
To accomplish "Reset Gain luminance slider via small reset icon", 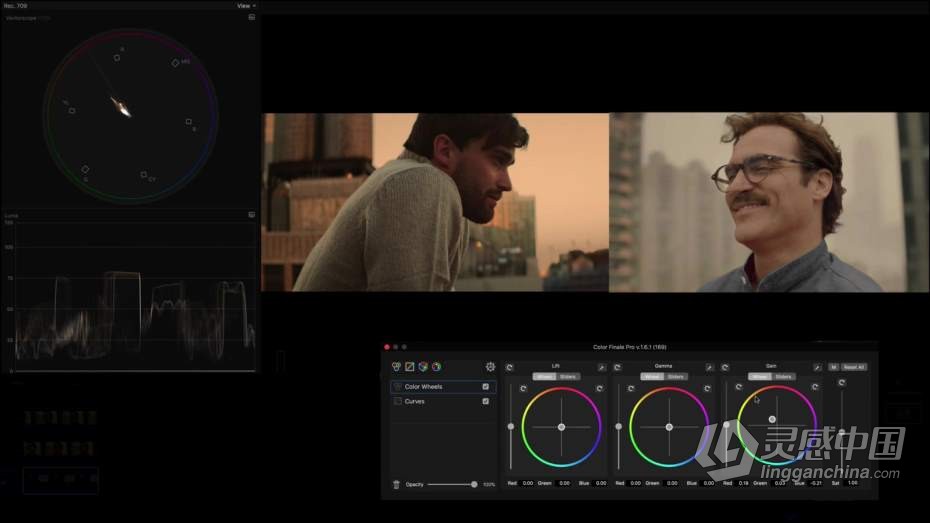I will pyautogui.click(x=739, y=387).
